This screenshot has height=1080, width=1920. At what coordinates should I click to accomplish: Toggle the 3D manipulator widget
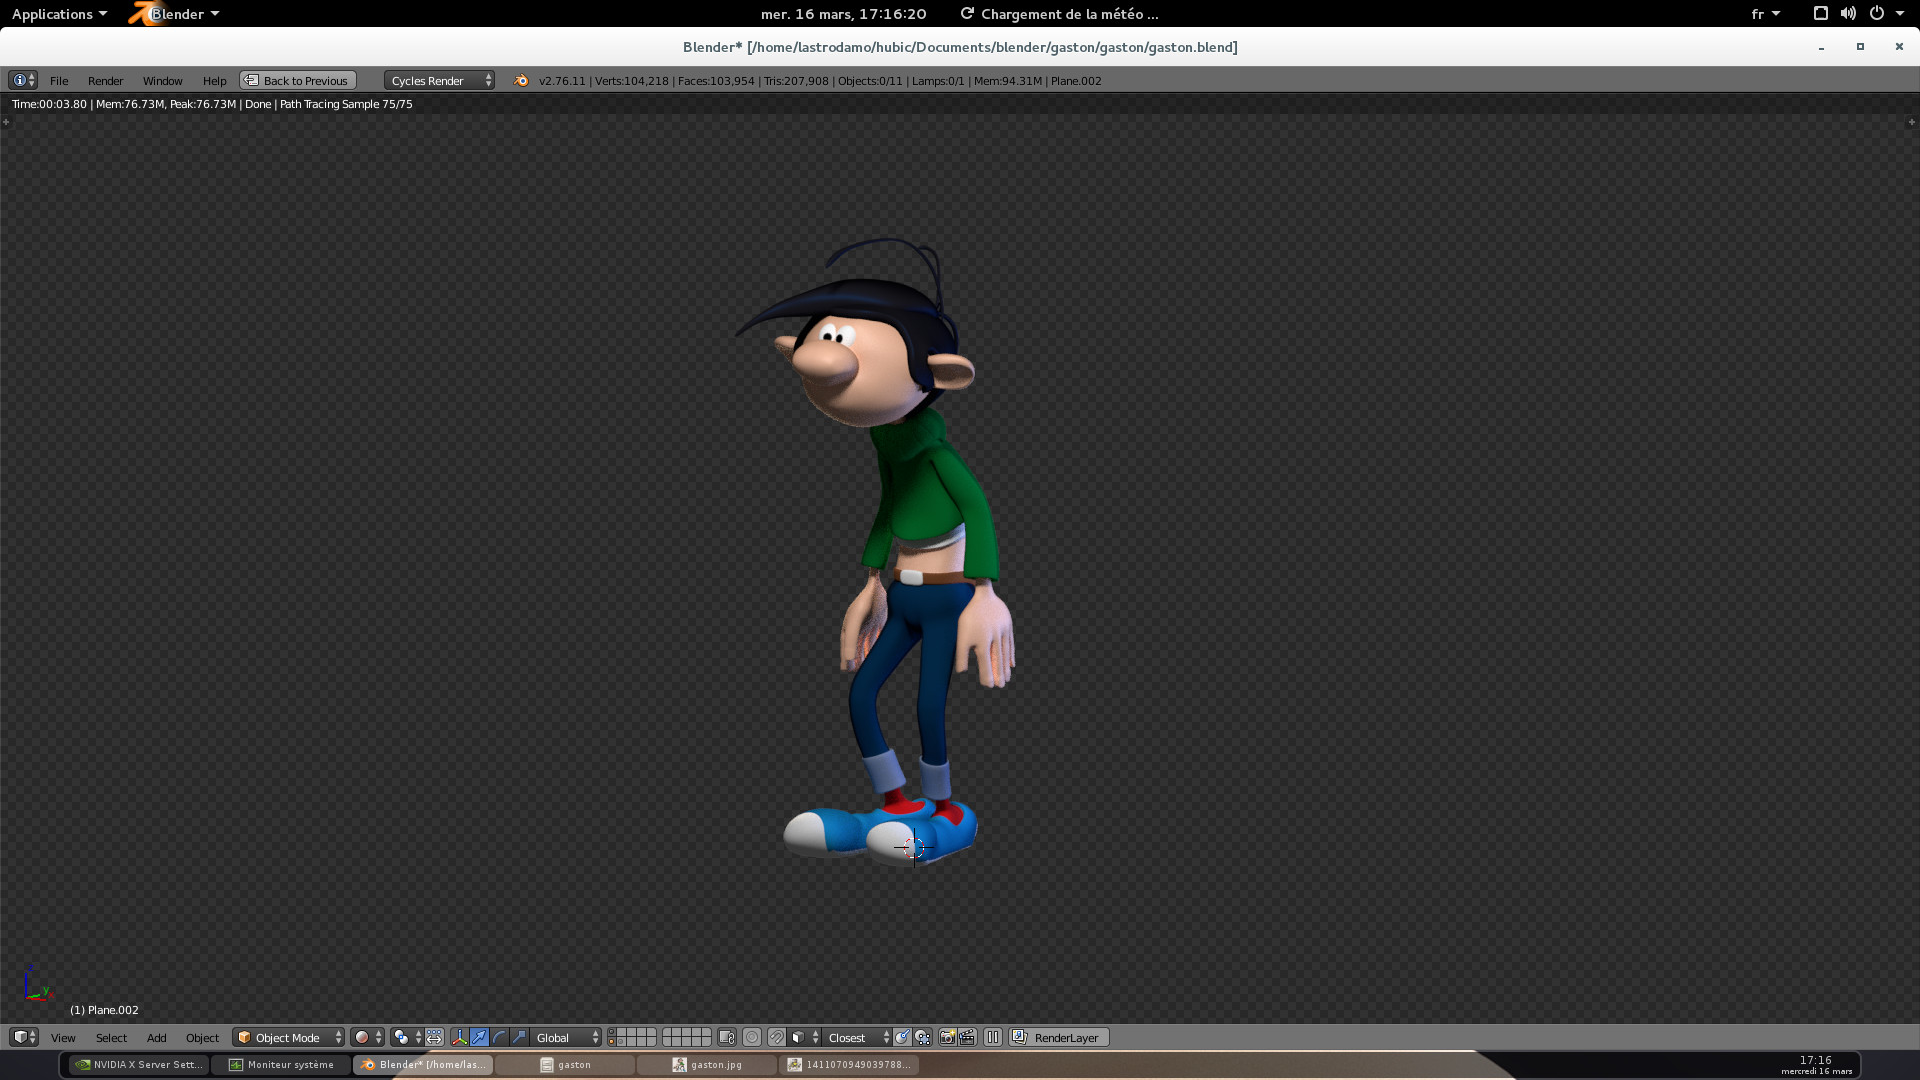pos(459,1037)
